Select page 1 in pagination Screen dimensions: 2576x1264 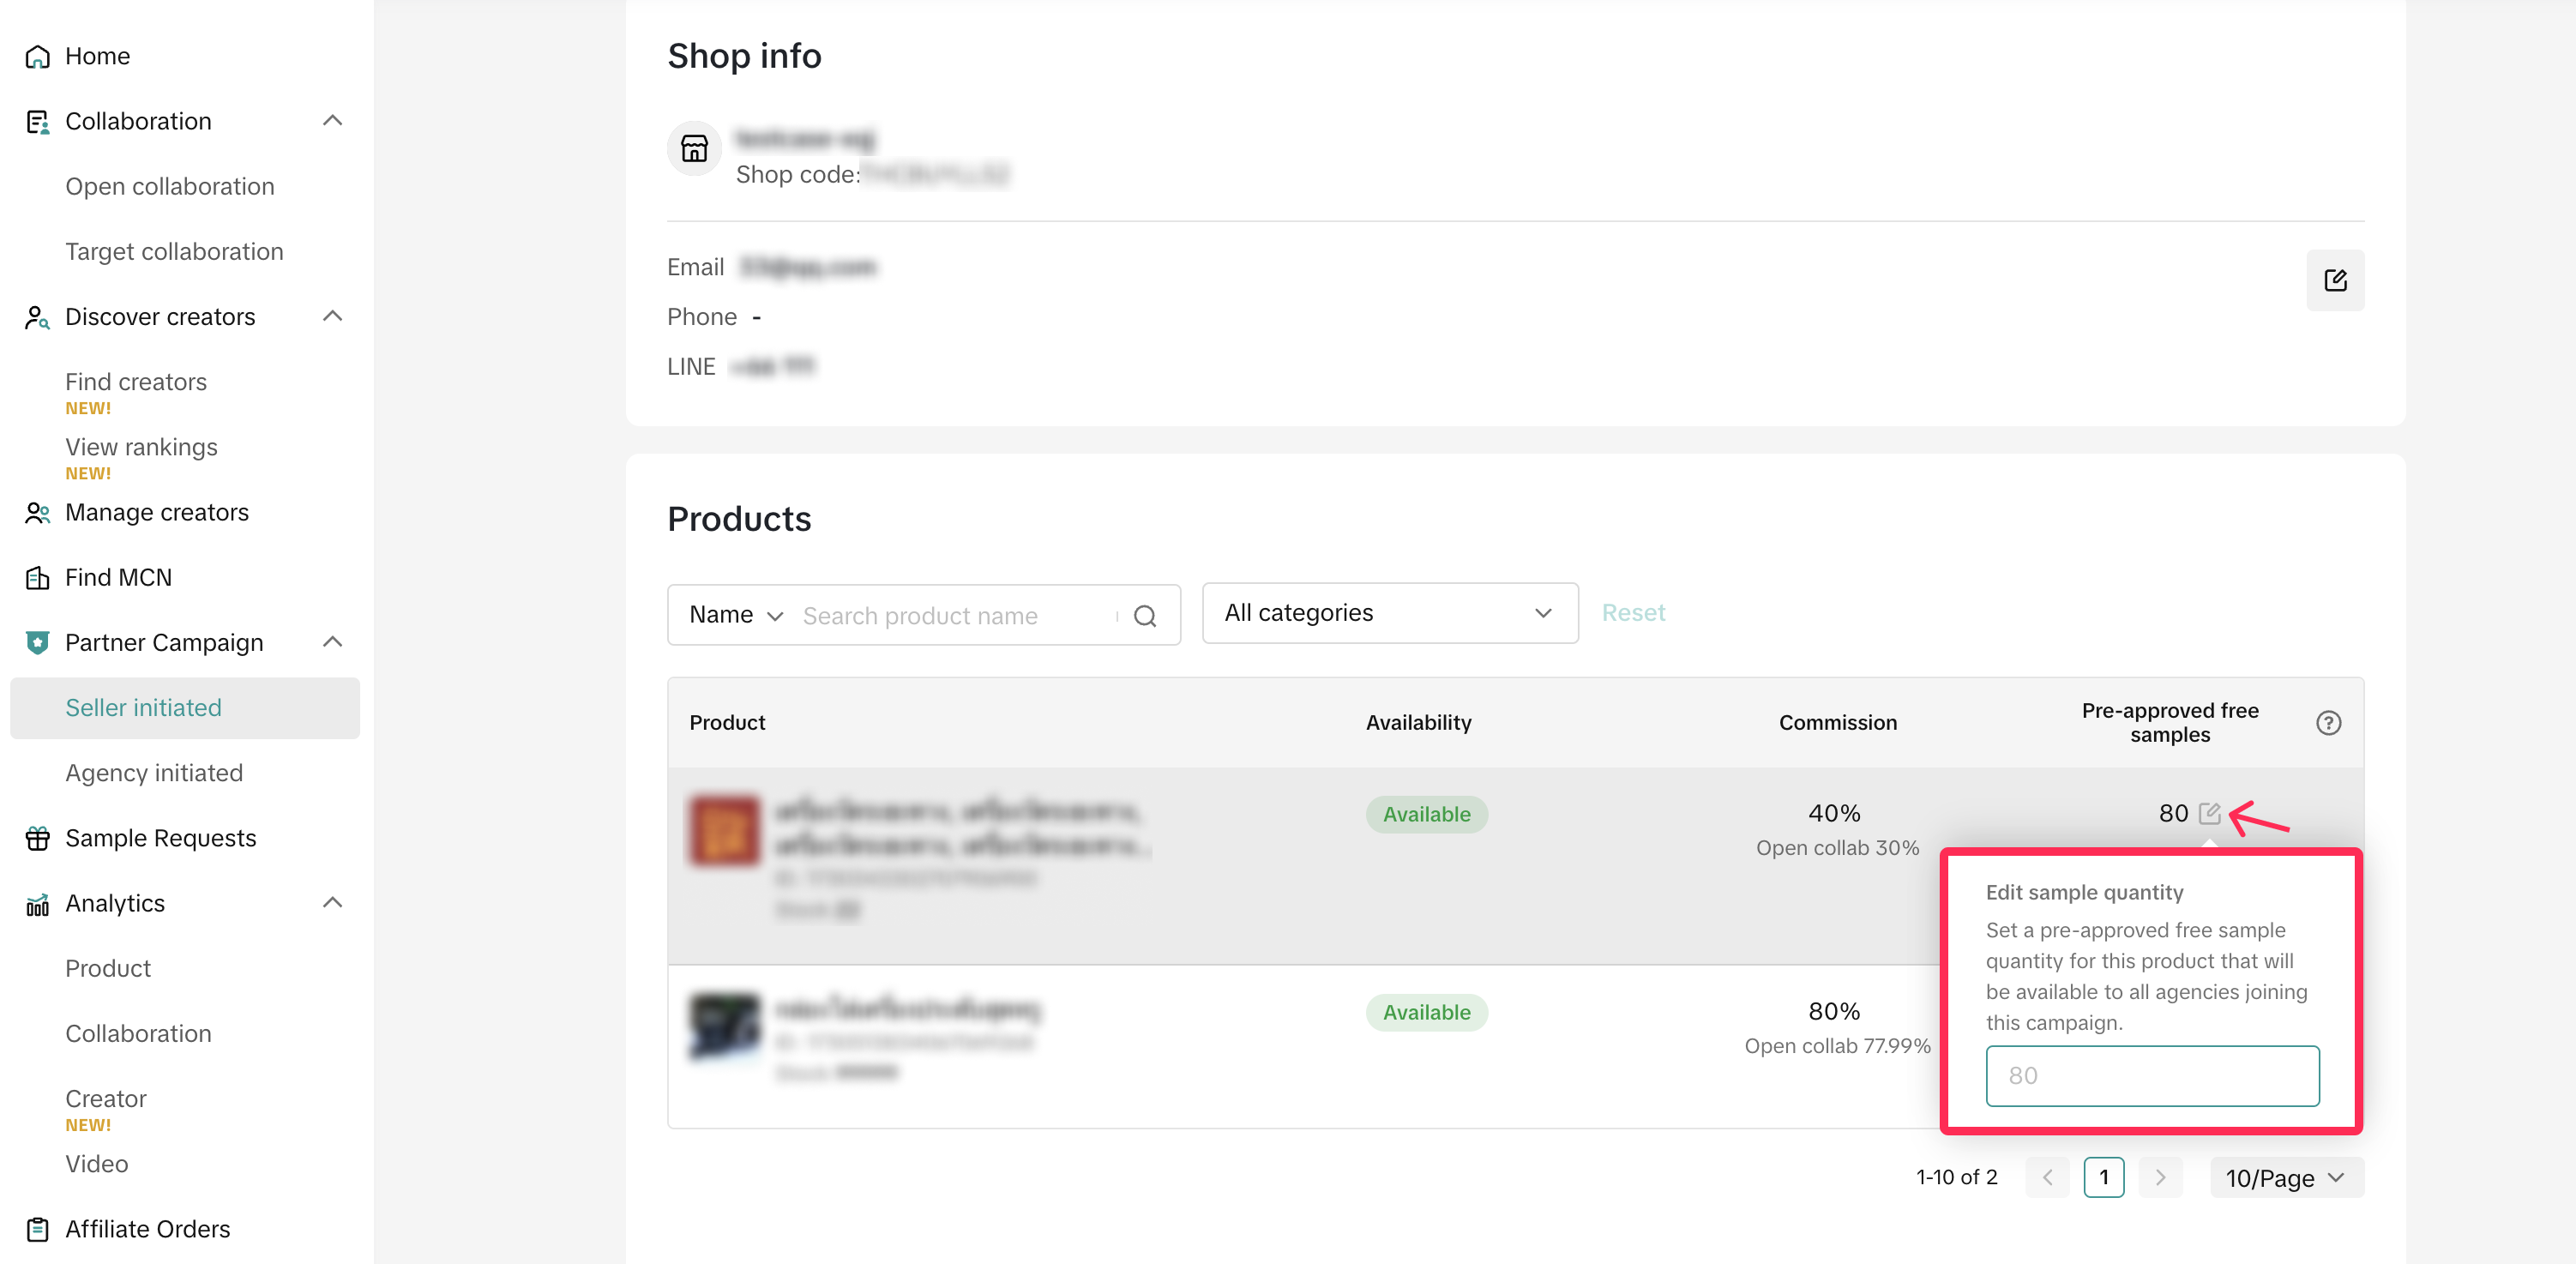(2103, 1178)
